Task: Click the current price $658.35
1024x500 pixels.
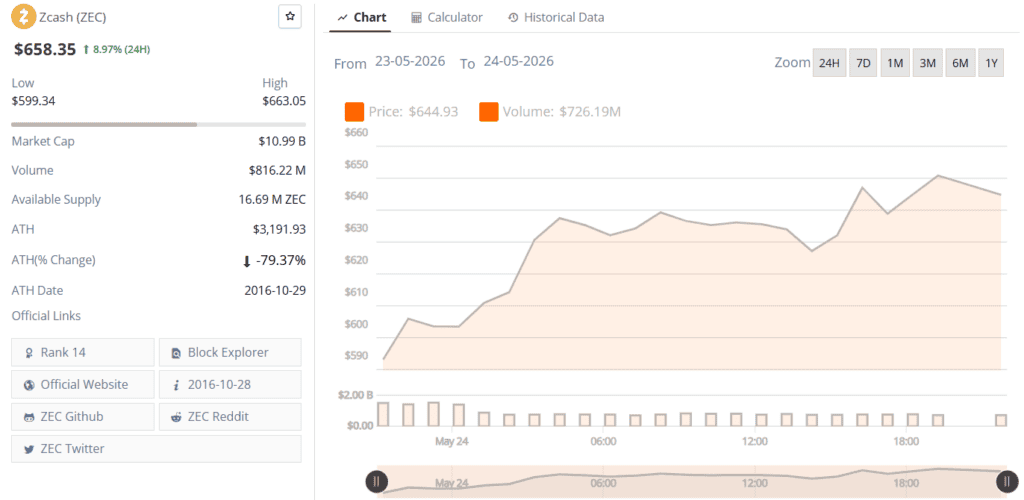Action: click(44, 49)
